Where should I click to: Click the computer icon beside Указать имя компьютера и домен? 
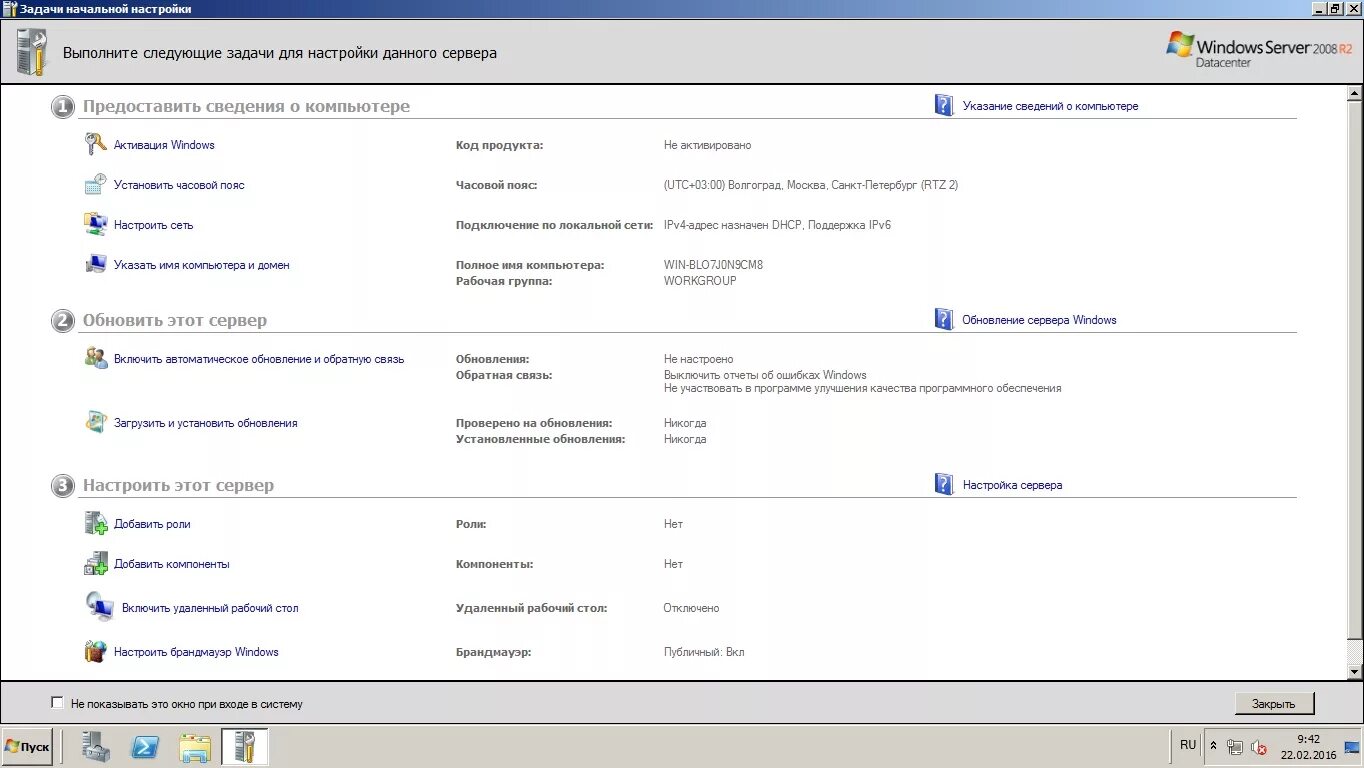point(95,264)
